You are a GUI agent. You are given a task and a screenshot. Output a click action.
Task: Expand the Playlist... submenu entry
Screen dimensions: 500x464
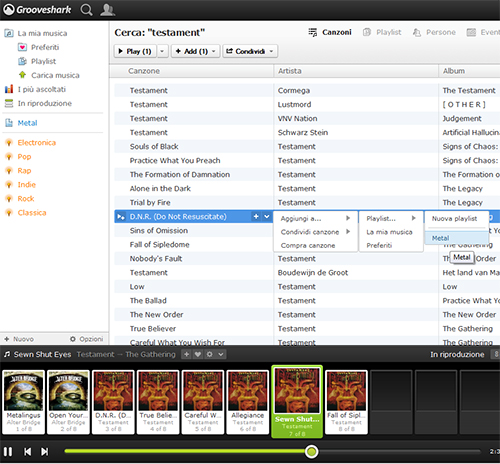(391, 219)
